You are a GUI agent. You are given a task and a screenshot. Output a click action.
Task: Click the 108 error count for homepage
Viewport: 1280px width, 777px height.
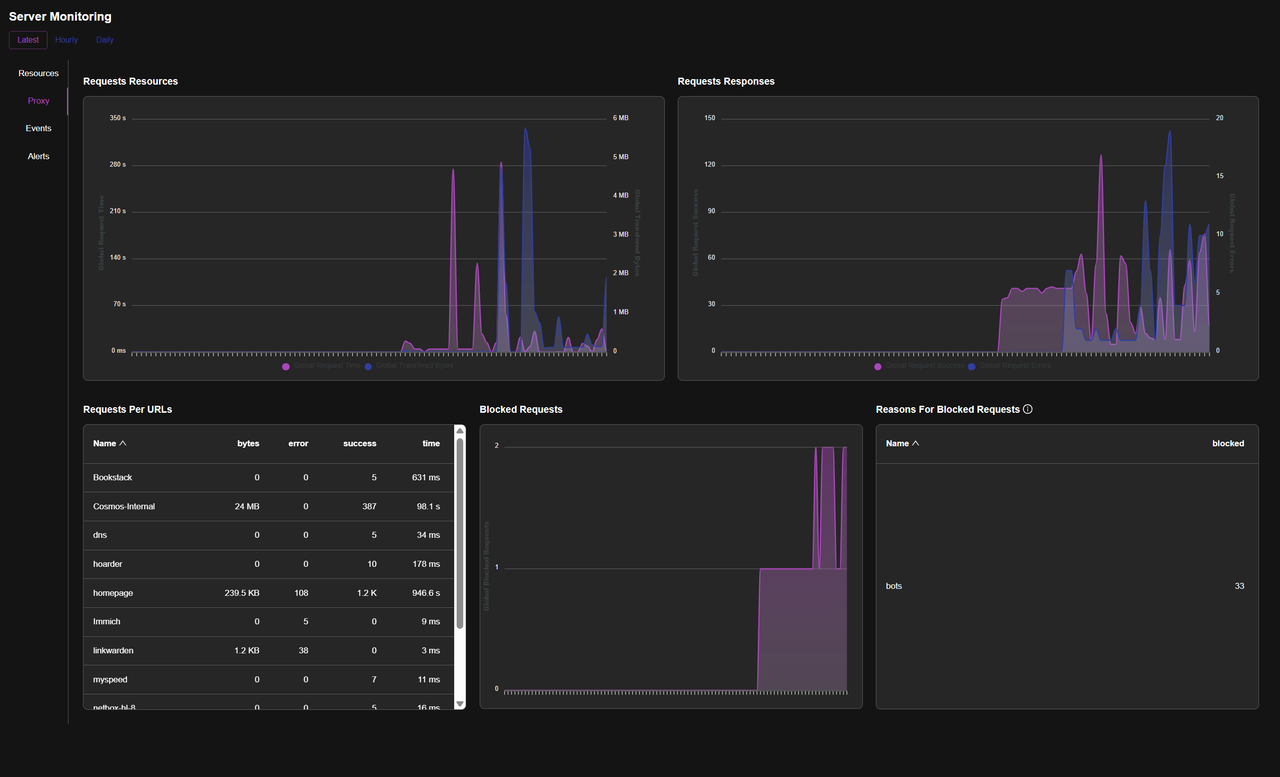300,593
